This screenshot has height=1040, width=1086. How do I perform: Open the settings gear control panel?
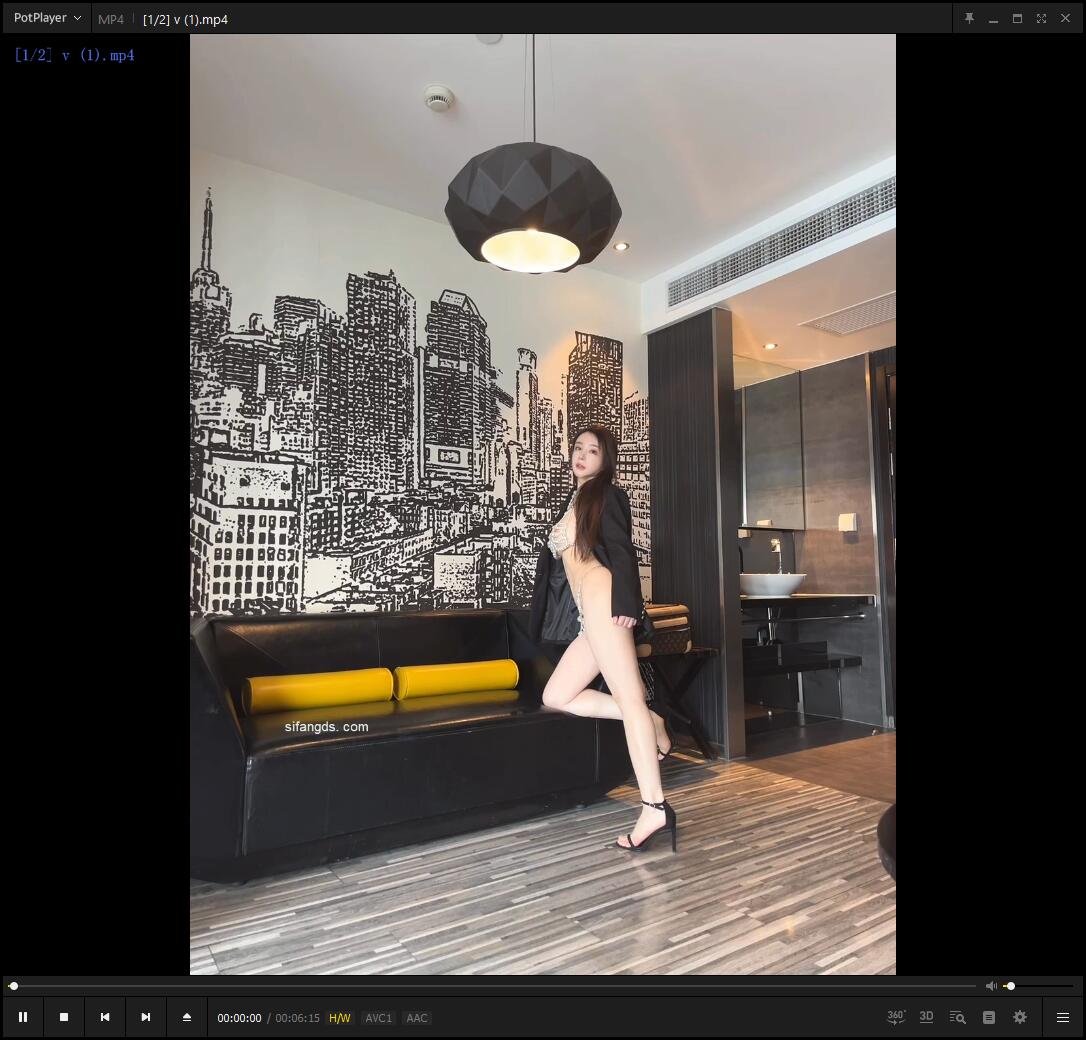coord(1020,1017)
